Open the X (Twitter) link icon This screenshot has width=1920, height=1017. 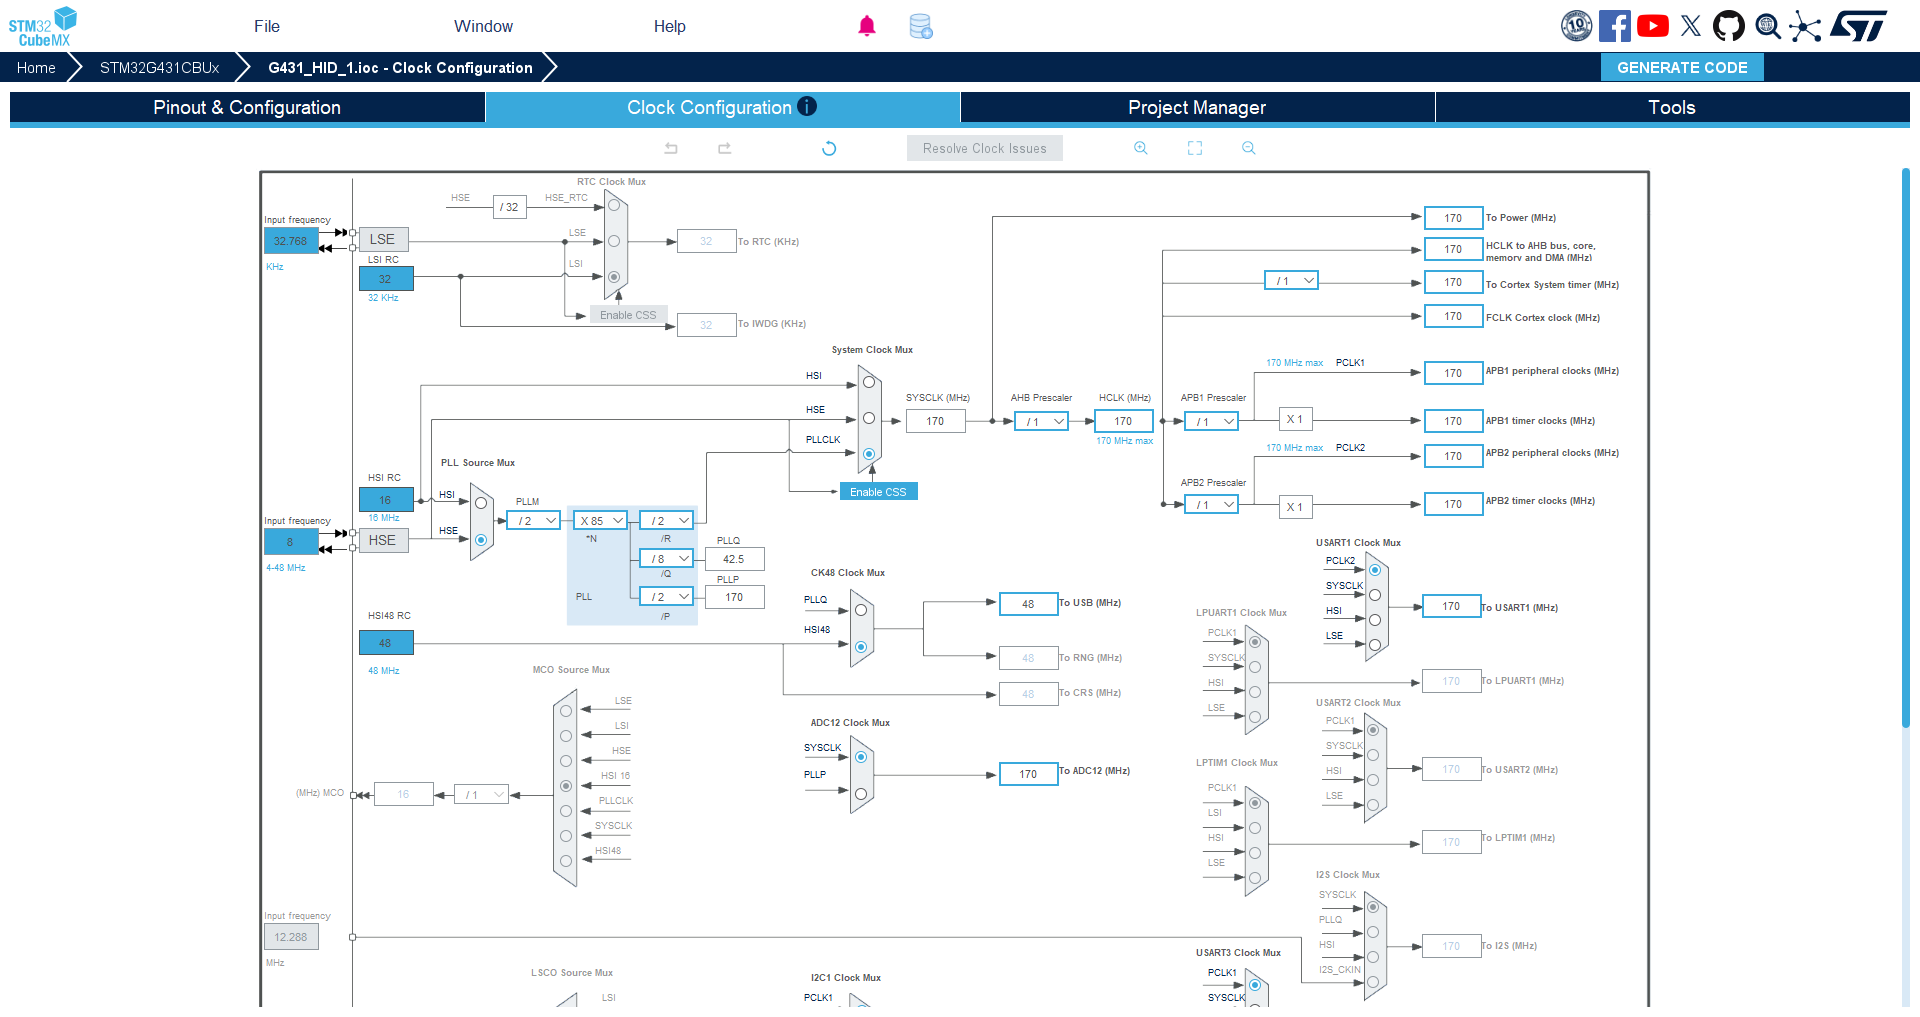(x=1691, y=26)
